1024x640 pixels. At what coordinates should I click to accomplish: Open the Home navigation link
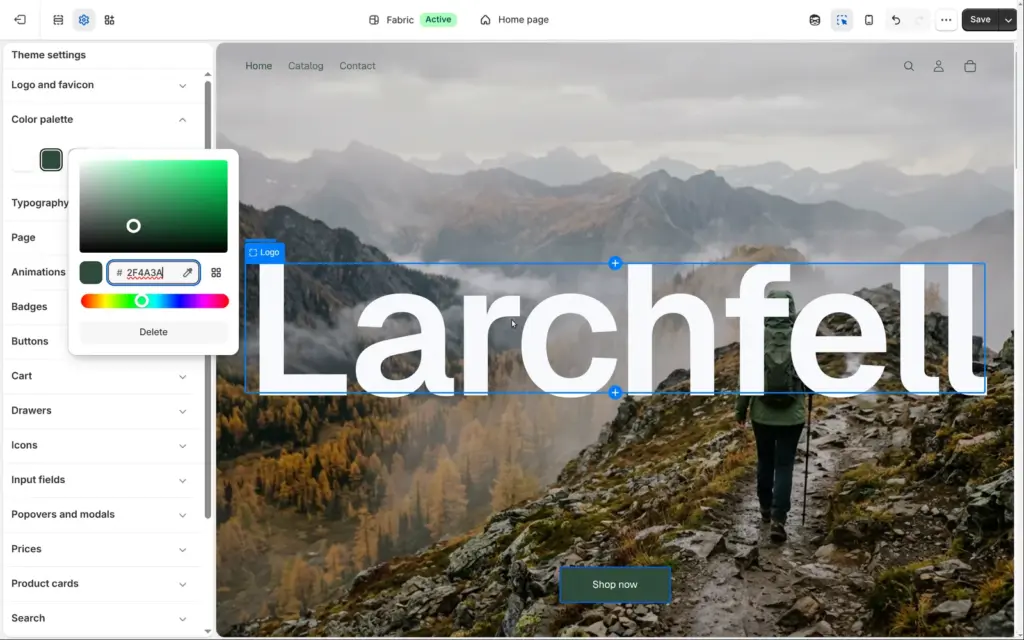[259, 66]
